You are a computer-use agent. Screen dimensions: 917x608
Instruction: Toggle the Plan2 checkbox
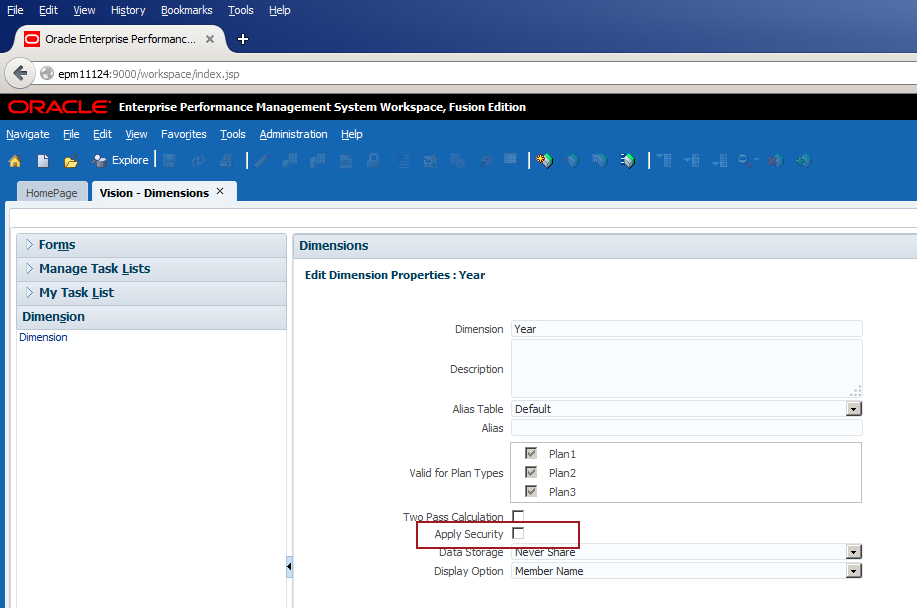[531, 472]
